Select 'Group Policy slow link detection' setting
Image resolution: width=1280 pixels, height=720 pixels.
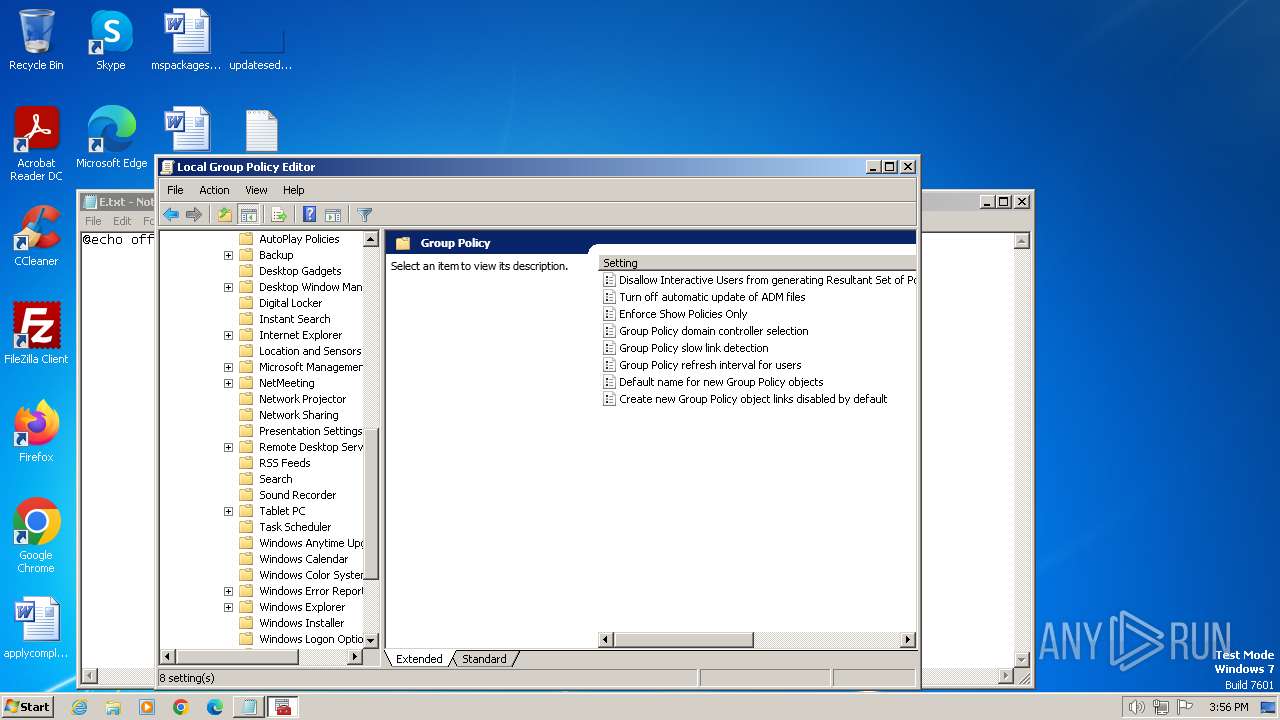tap(694, 348)
